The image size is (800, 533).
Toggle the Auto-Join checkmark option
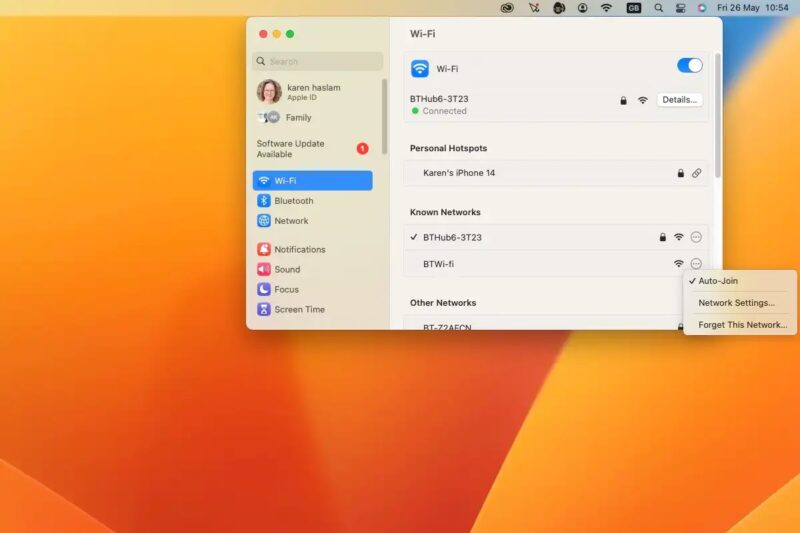tap(718, 281)
